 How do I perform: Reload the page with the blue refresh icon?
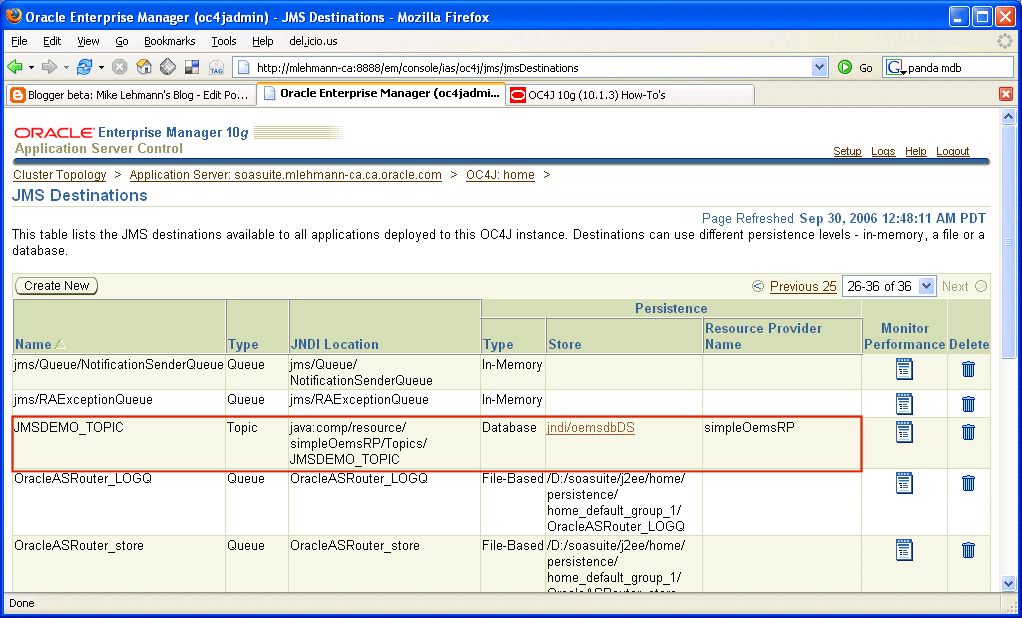[x=84, y=67]
